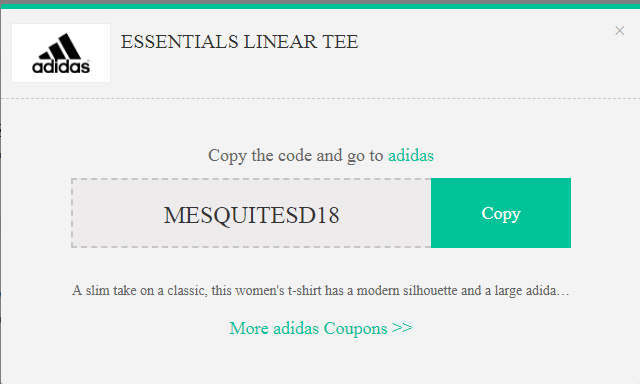The height and width of the screenshot is (384, 640).
Task: Click the adidas wordmark beneath the stripes
Action: click(61, 67)
